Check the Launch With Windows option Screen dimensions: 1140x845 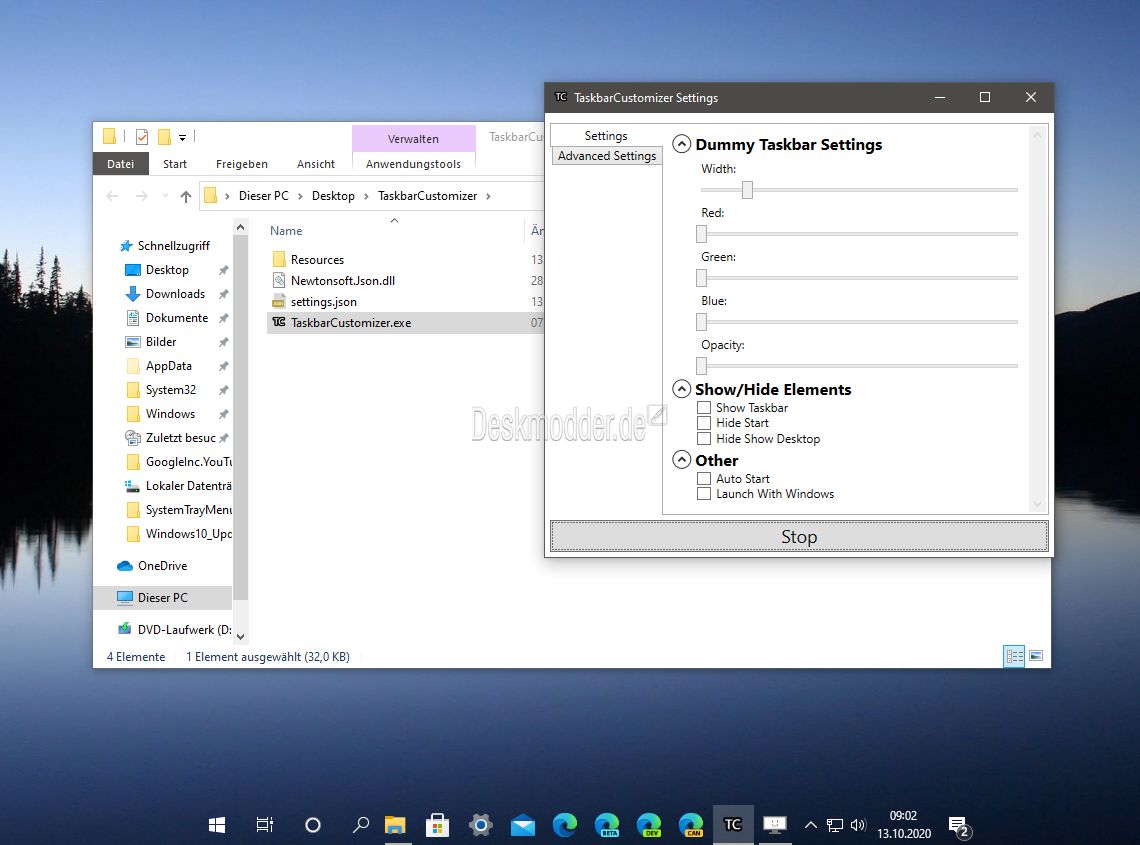704,494
